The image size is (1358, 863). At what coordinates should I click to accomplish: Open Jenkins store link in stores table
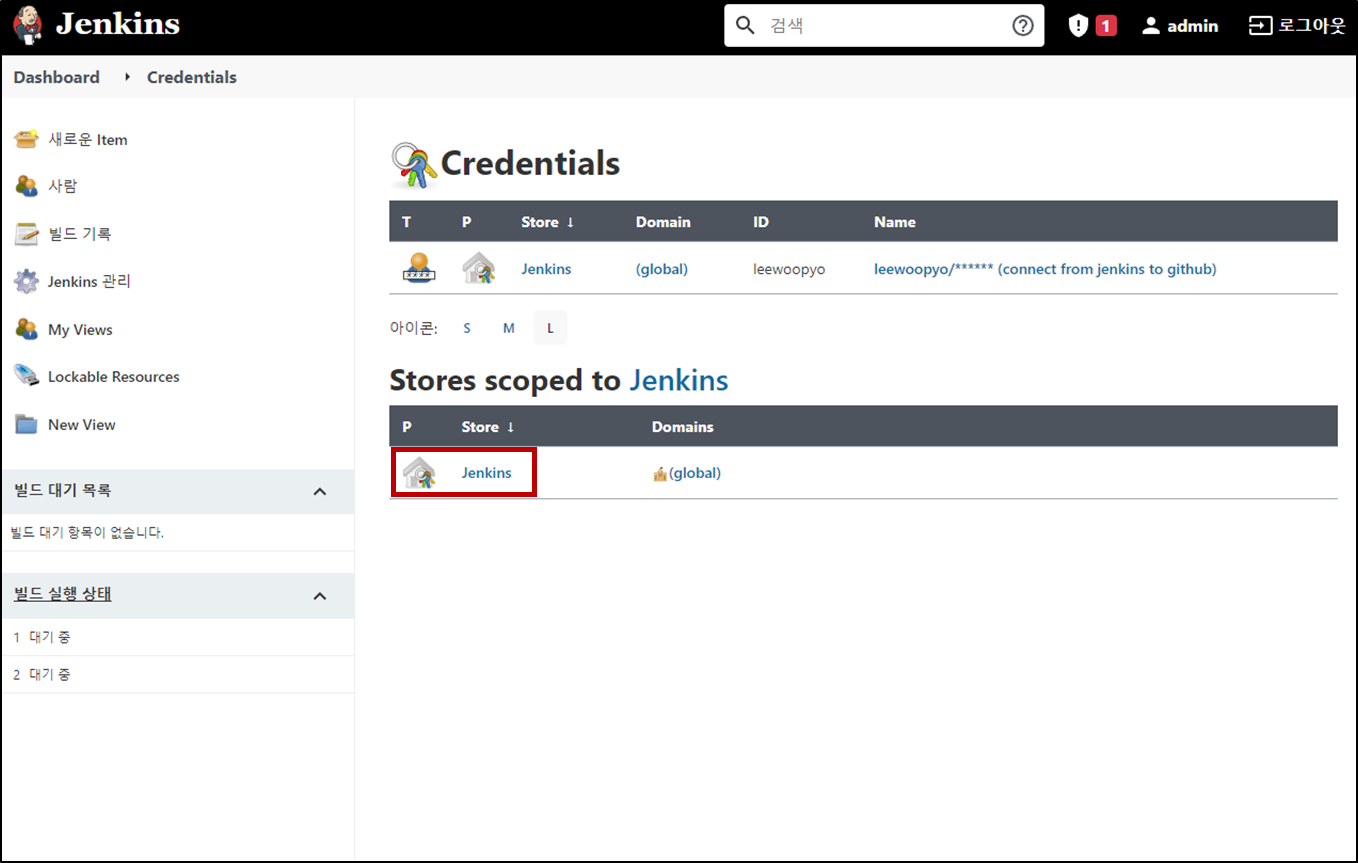(486, 473)
